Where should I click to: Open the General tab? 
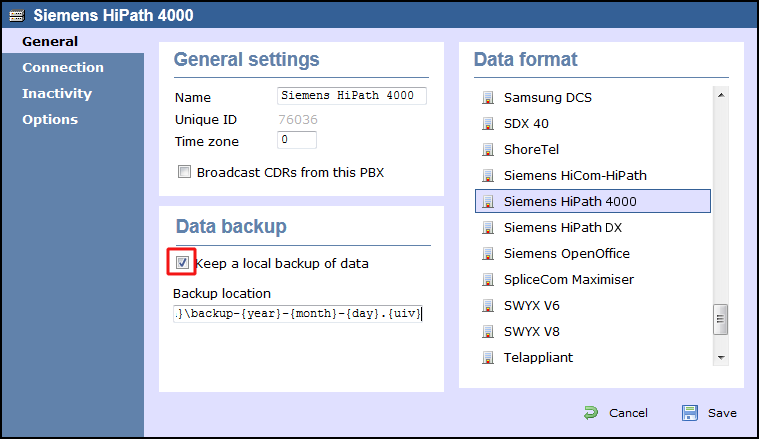tap(73, 42)
